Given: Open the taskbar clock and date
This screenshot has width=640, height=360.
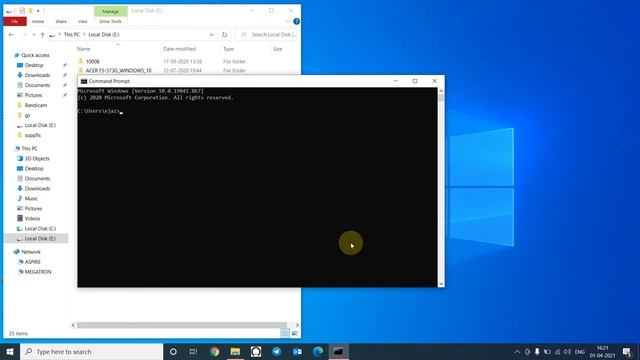Looking at the screenshot, I should click(x=602, y=351).
